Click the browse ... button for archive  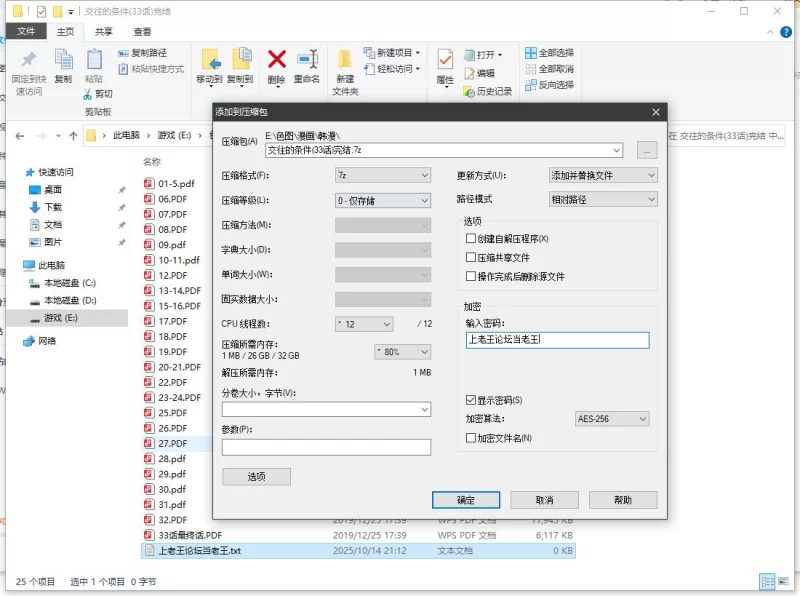(x=647, y=151)
